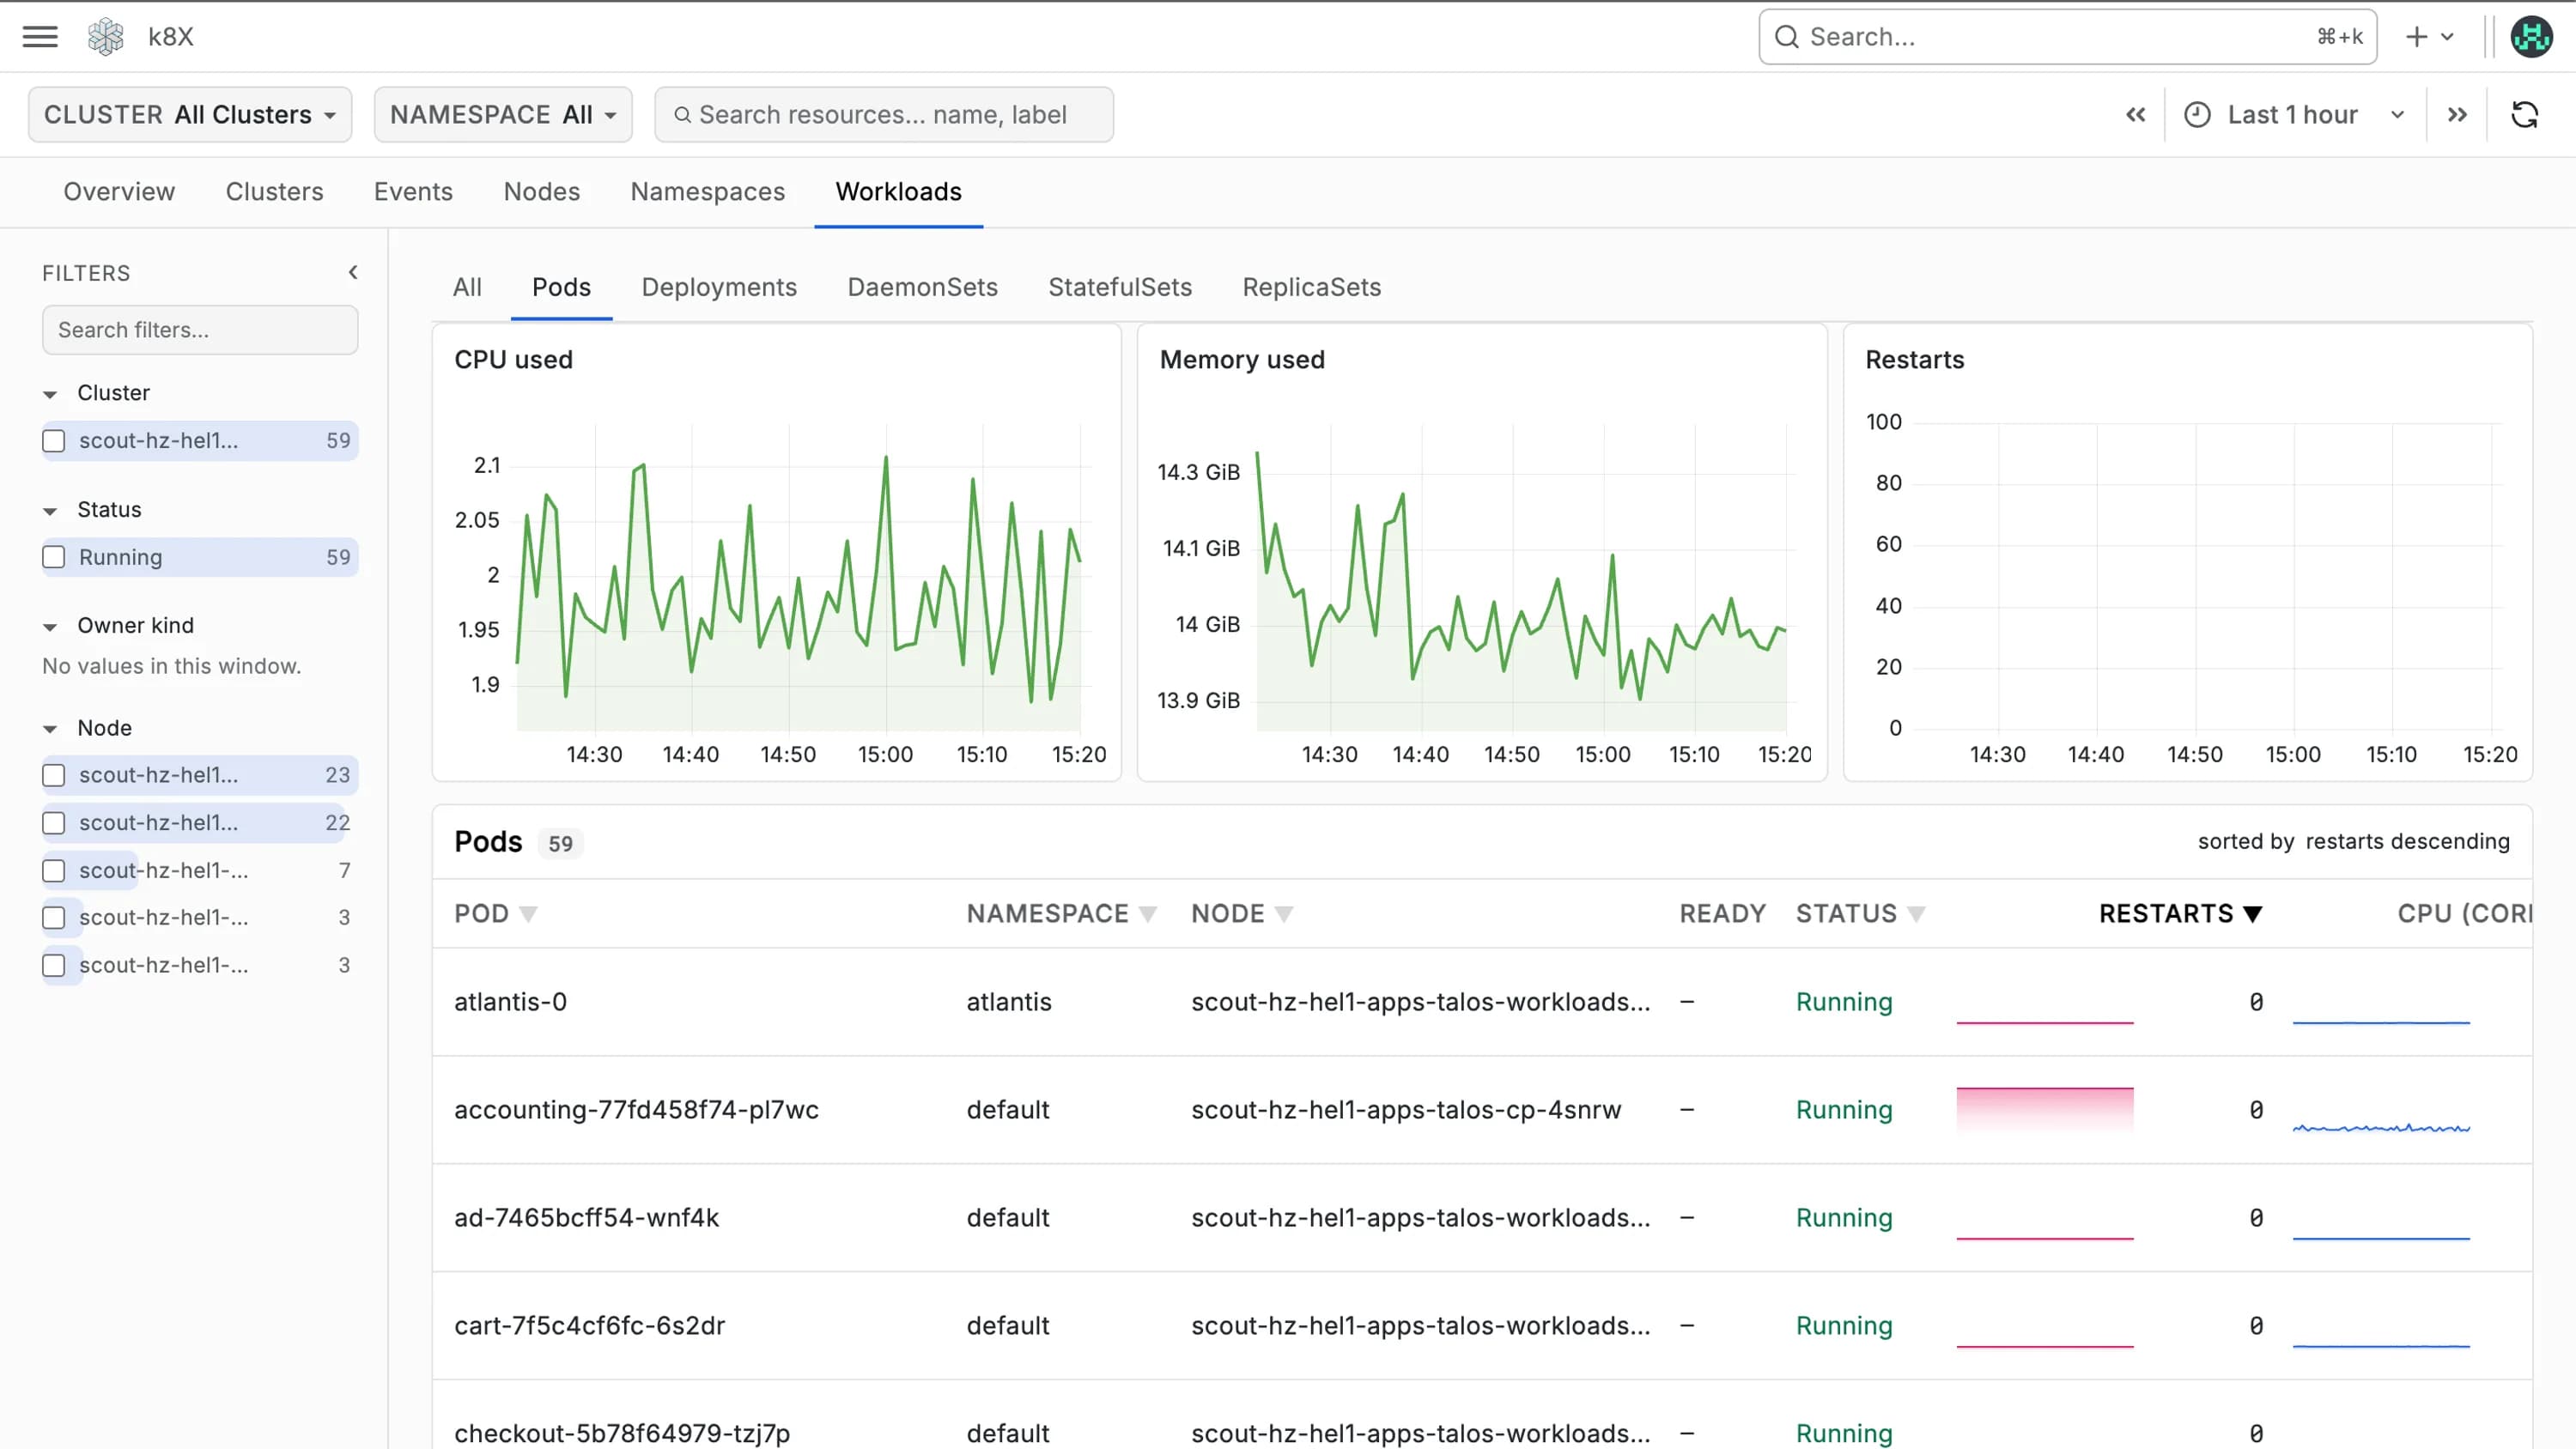Check the Running status filter
Image resolution: width=2576 pixels, height=1449 pixels.
click(54, 557)
